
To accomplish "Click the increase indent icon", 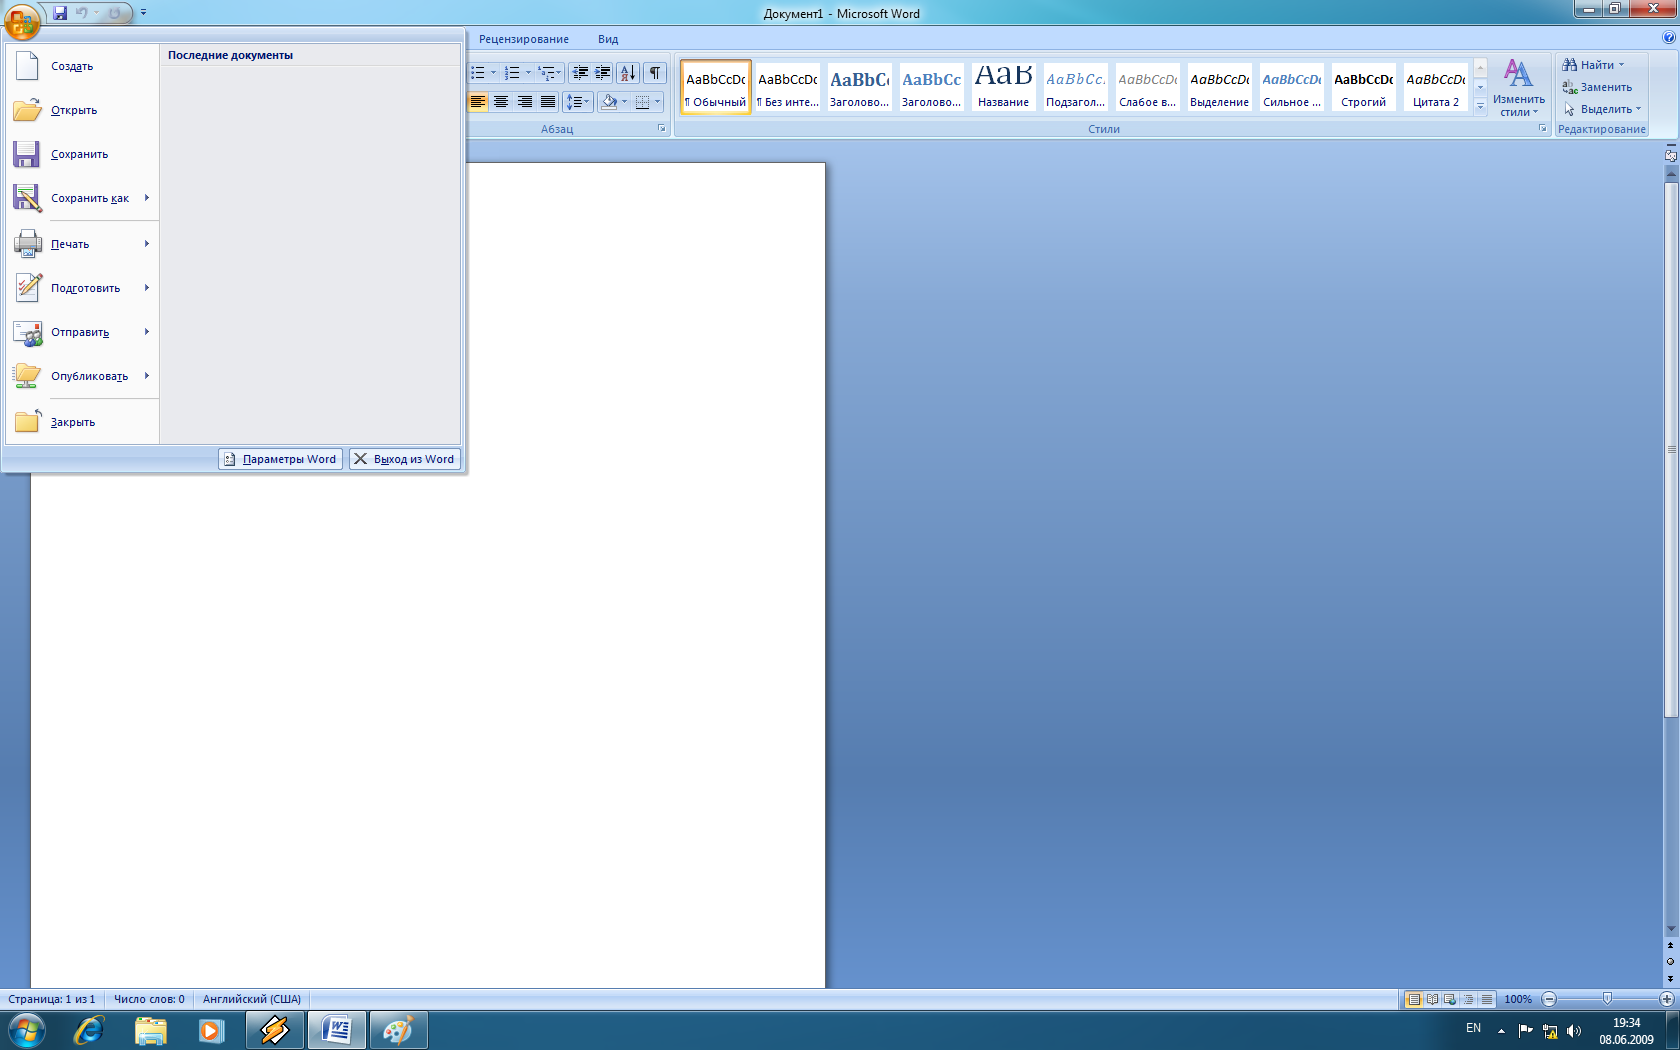I will coord(603,73).
